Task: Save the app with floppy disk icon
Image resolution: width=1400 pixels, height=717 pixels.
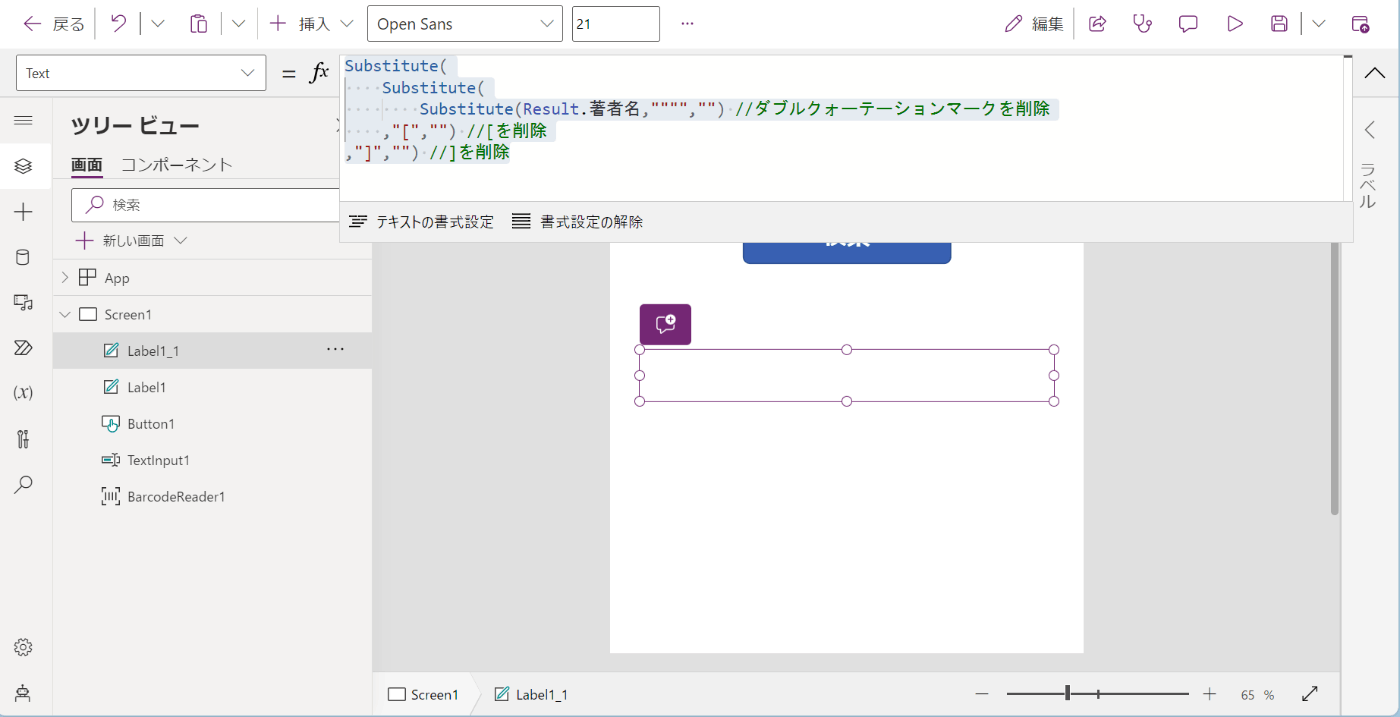Action: (x=1279, y=24)
